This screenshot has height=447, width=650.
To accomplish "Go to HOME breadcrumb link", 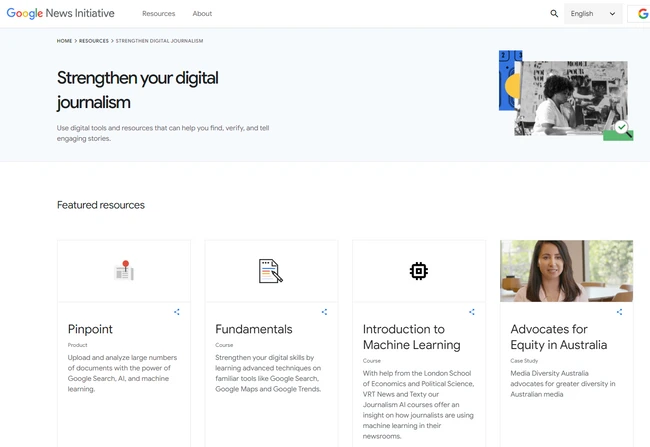I will pyautogui.click(x=64, y=41).
